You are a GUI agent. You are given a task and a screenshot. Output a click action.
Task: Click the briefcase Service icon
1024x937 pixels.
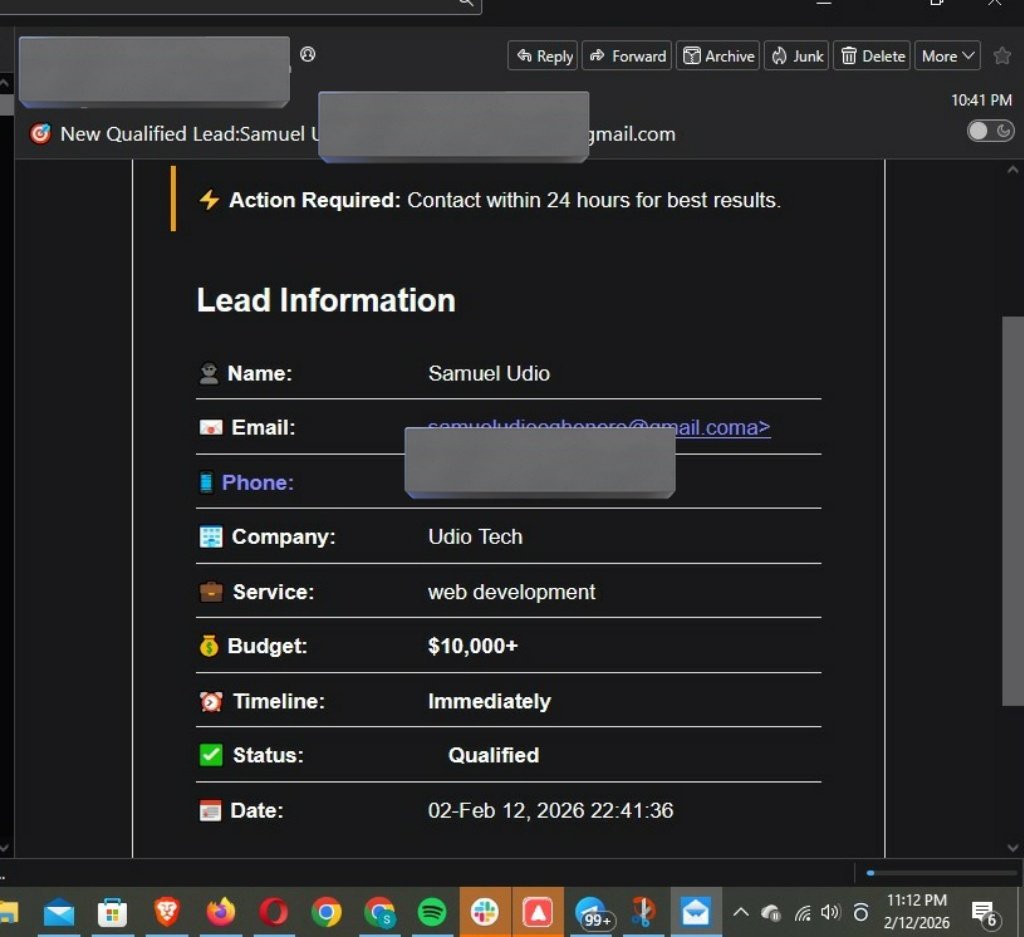coord(210,592)
